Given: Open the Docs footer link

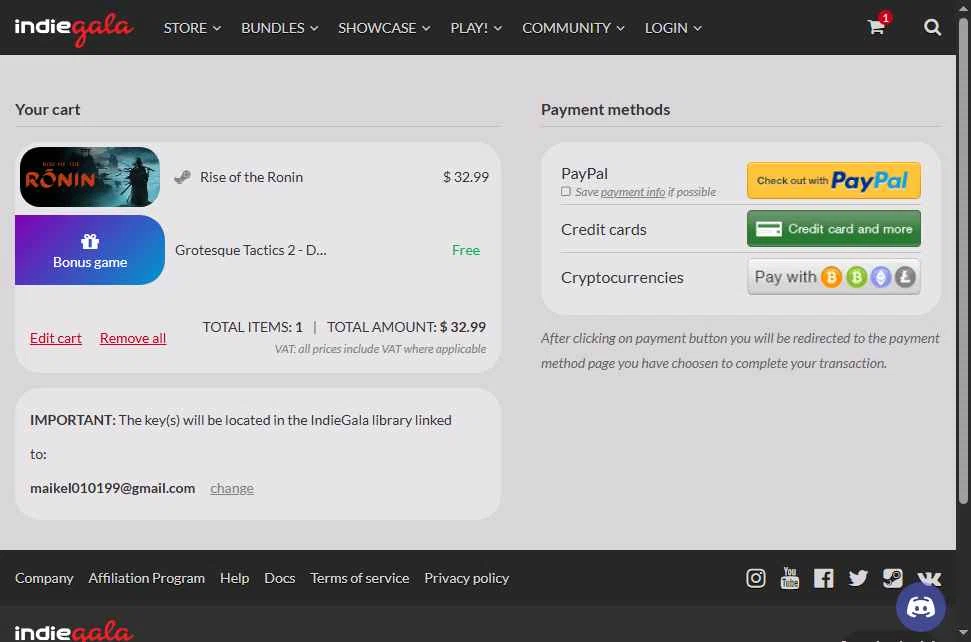Looking at the screenshot, I should pos(279,578).
